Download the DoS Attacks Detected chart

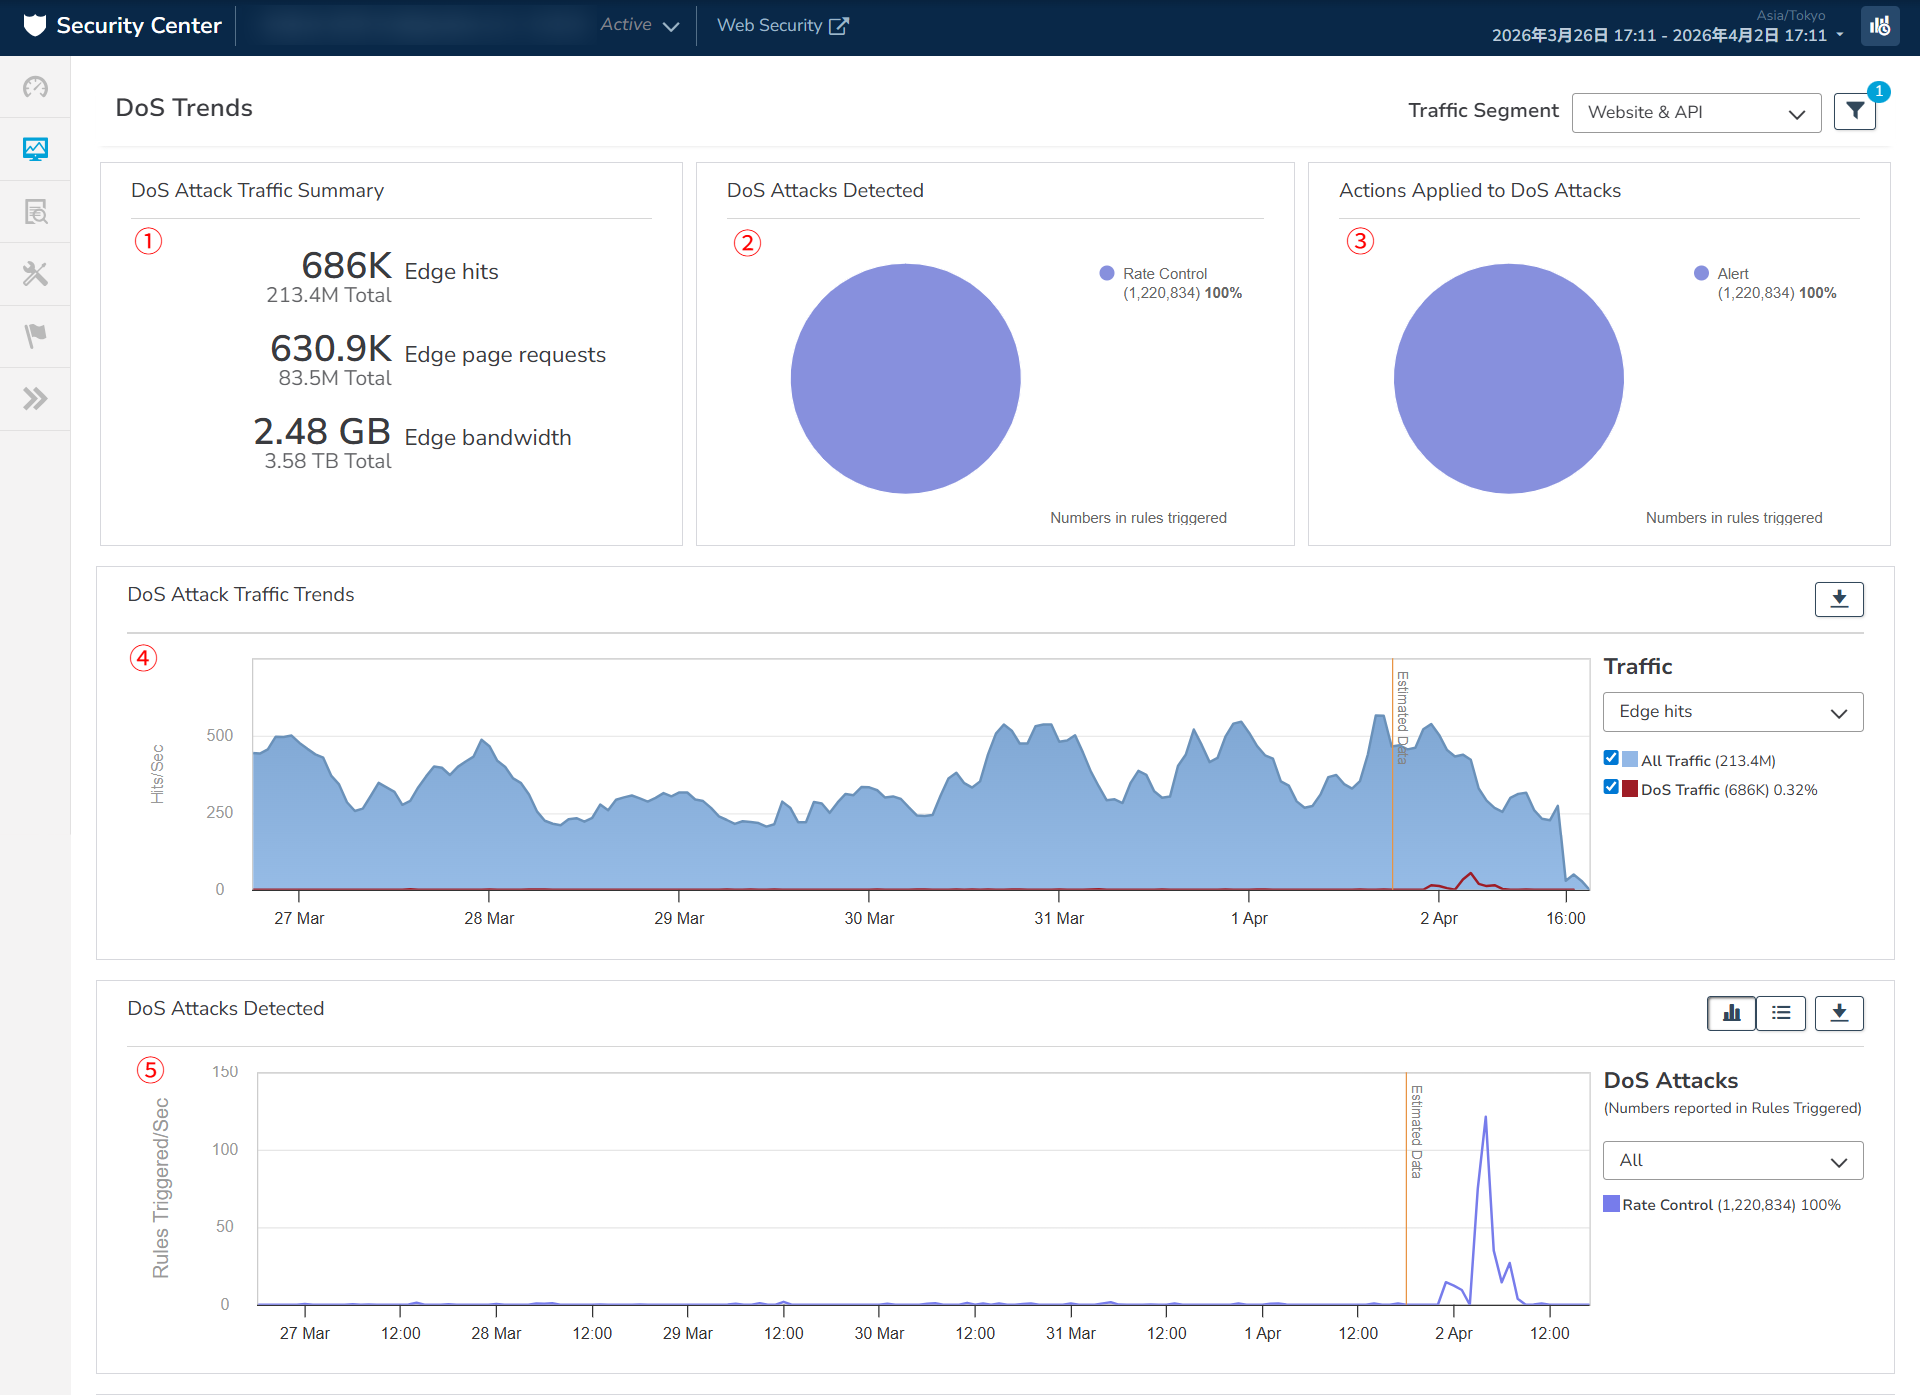coord(1838,1013)
